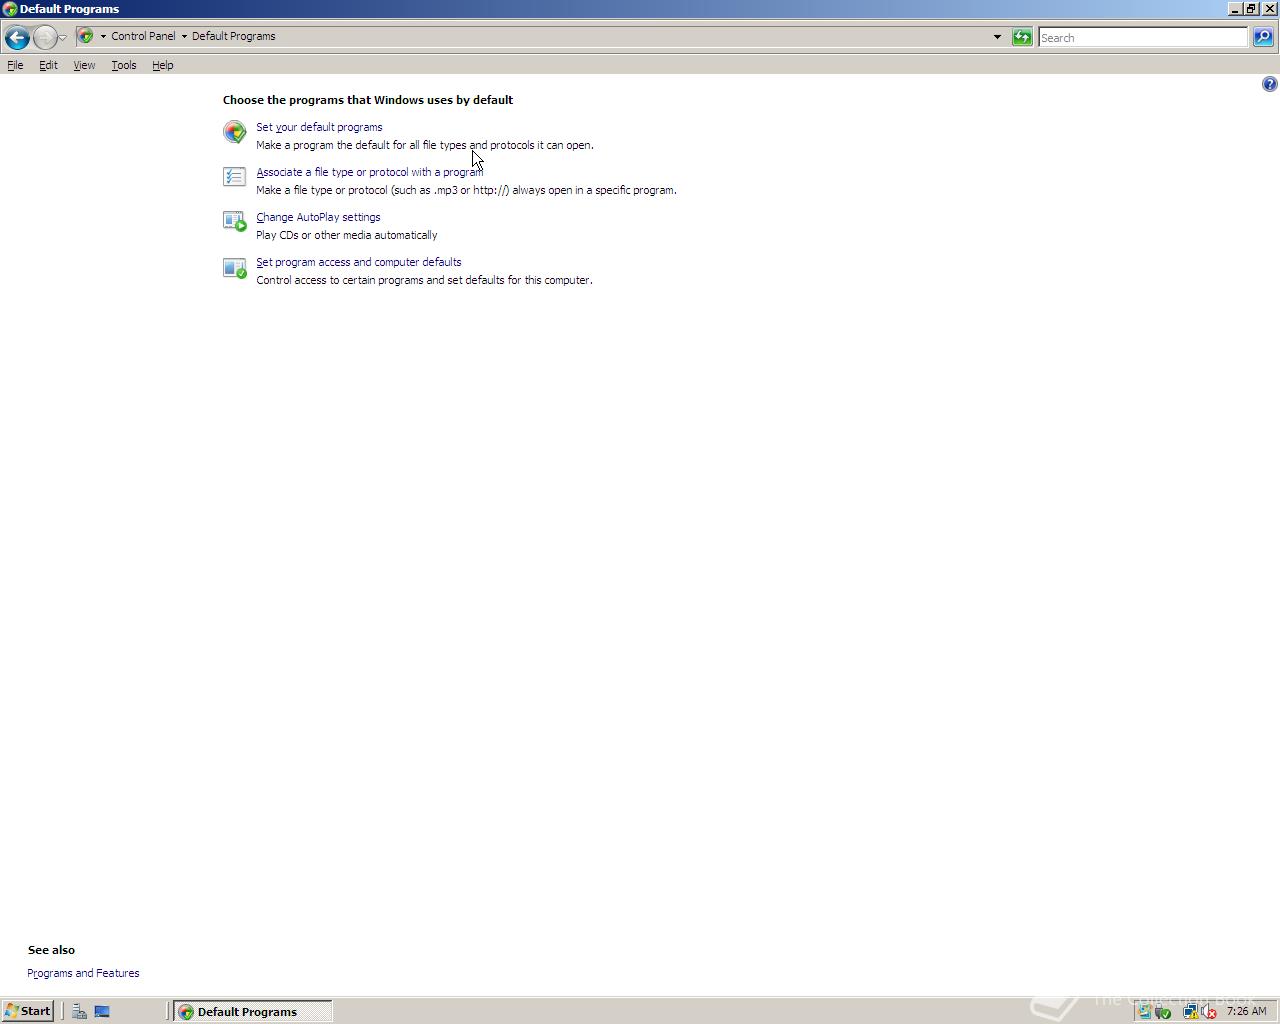This screenshot has height=1024, width=1280.
Task: Focus the Search input field
Action: tap(1142, 38)
